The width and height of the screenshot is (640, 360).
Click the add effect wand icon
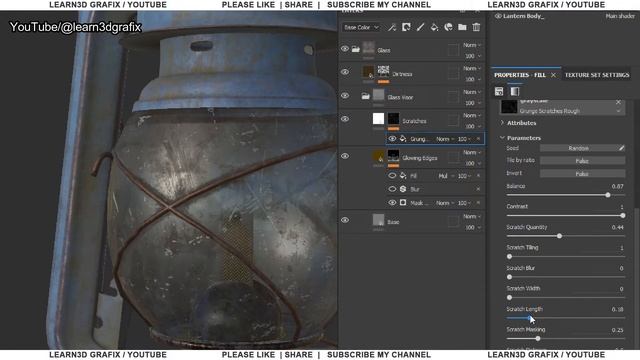click(x=392, y=27)
